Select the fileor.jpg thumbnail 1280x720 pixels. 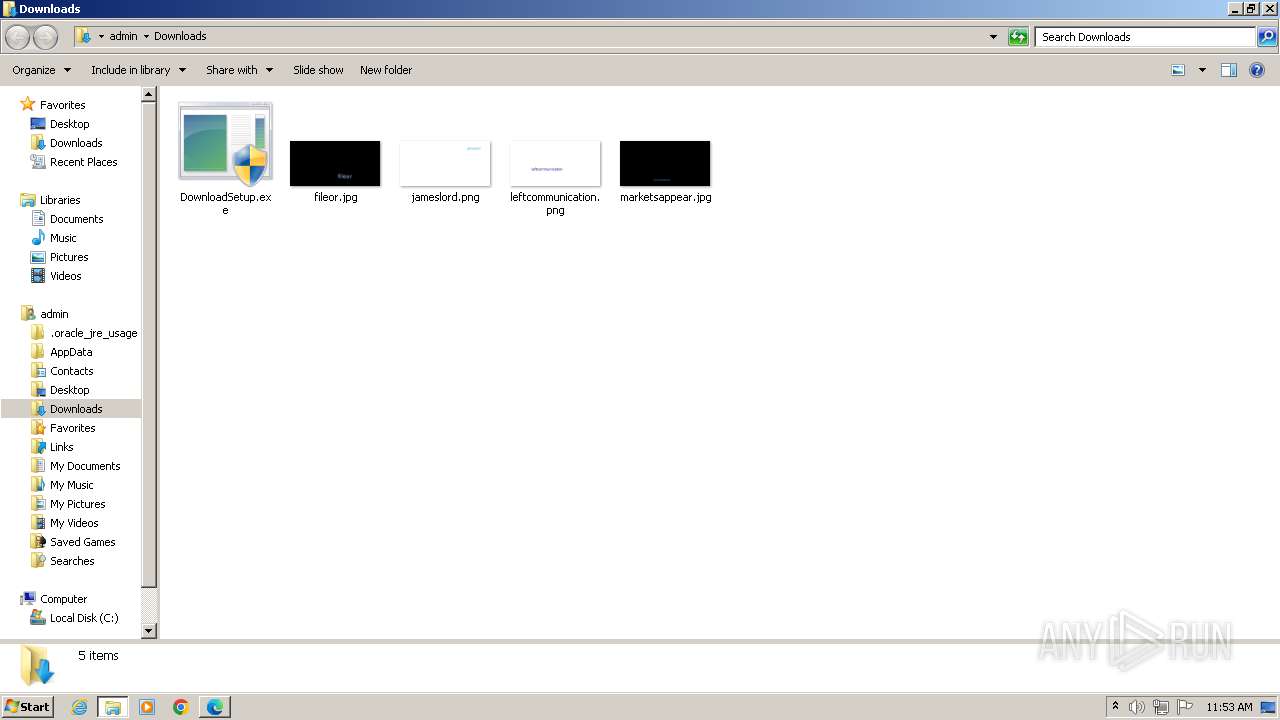[335, 163]
